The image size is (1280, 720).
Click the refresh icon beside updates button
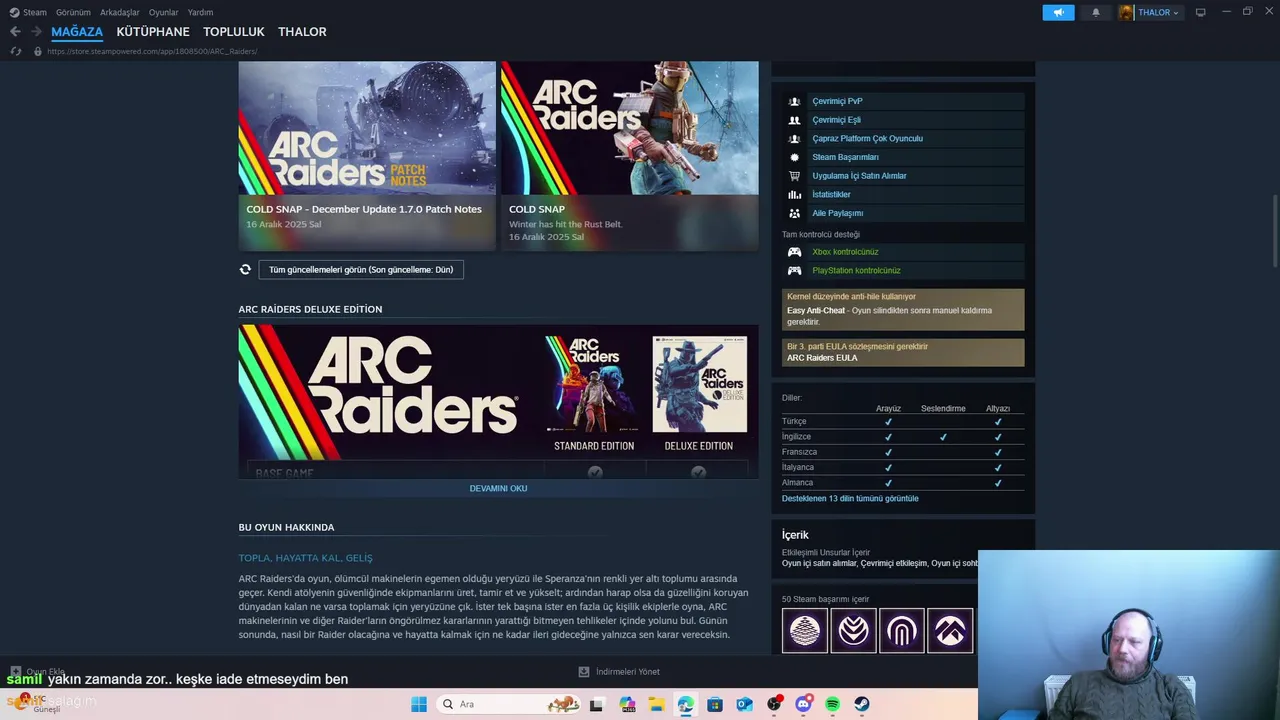coord(245,270)
